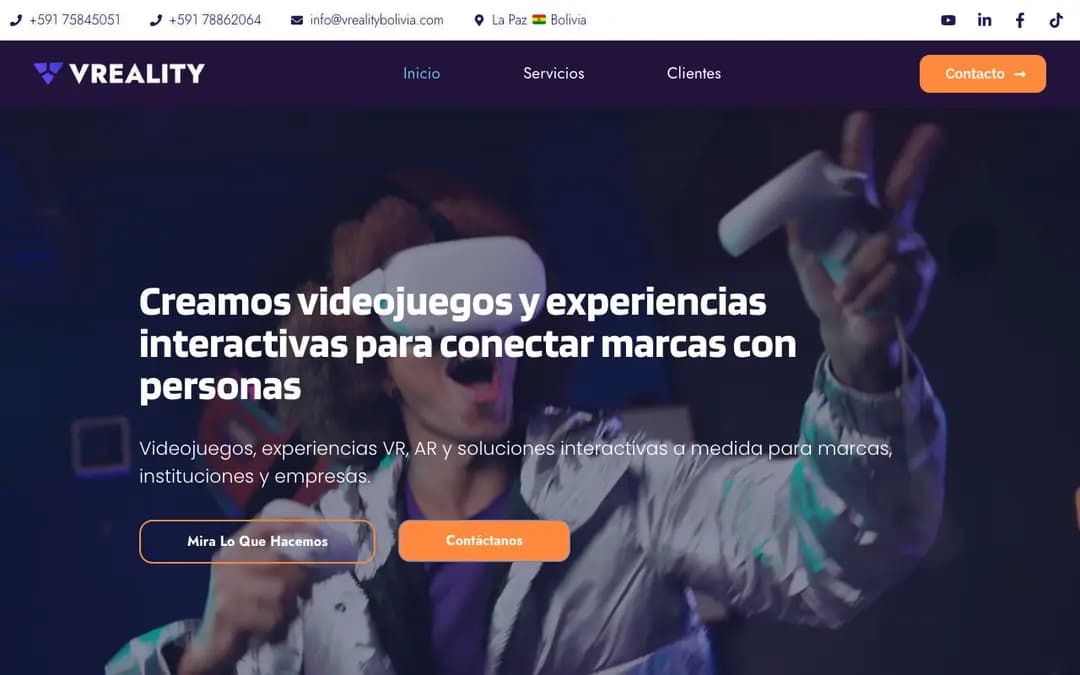The height and width of the screenshot is (675, 1080).
Task: Click the orange Contacto button in the header
Action: (982, 74)
